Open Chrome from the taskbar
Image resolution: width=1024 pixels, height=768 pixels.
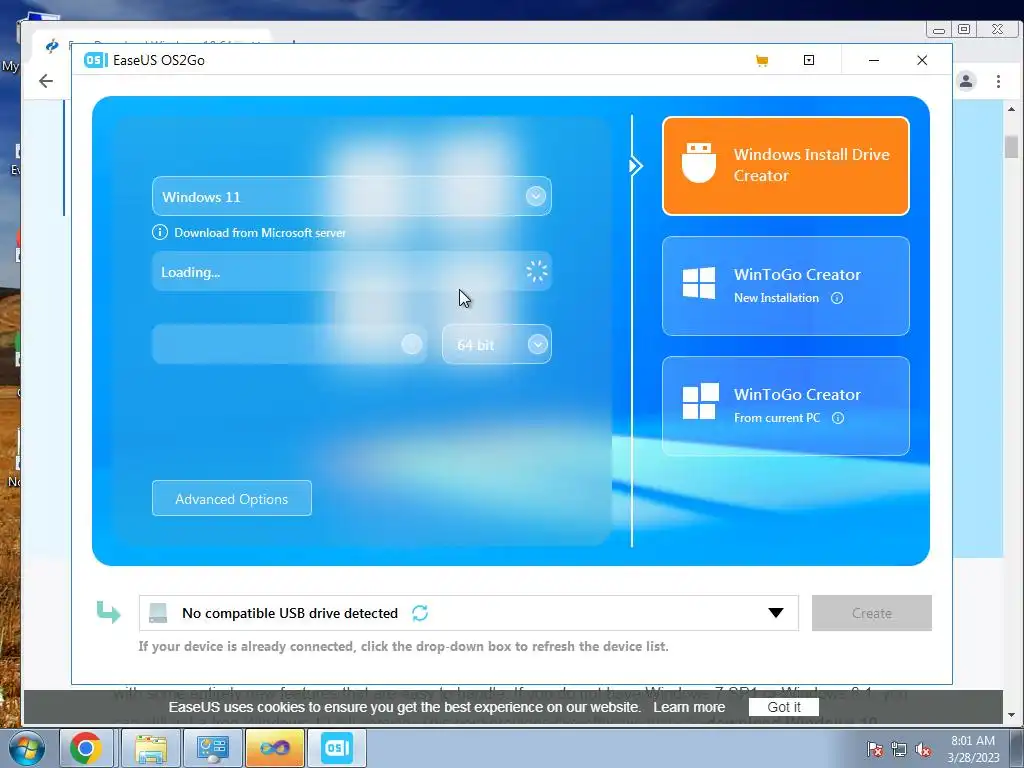point(86,748)
